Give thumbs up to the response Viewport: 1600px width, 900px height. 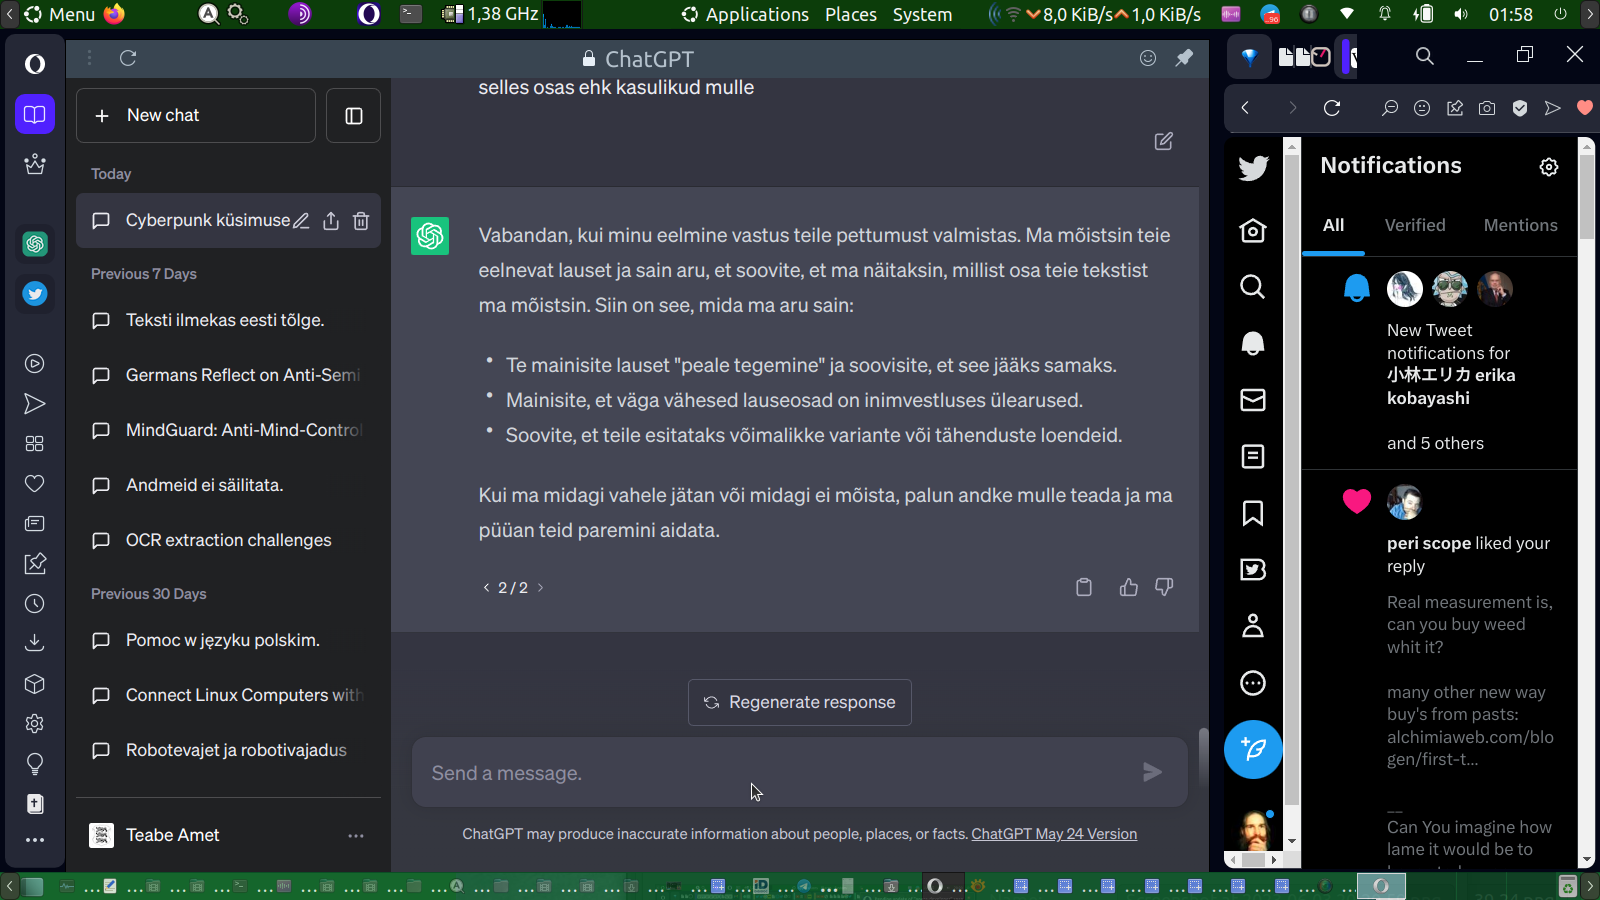click(1129, 587)
